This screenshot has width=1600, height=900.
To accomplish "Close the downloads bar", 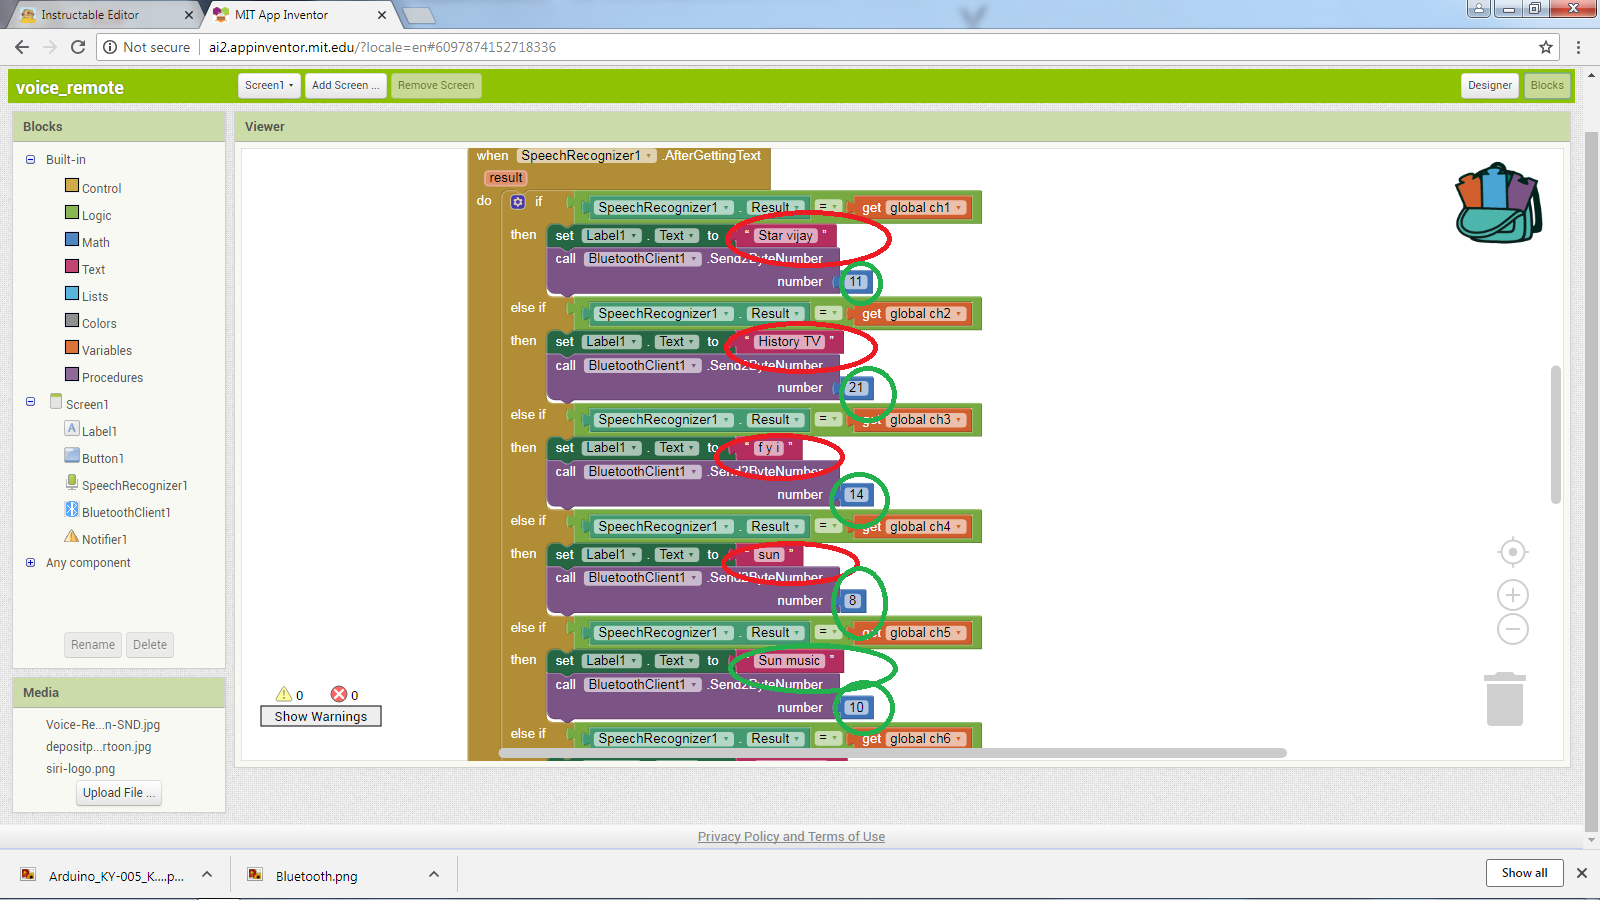I will 1582,873.
